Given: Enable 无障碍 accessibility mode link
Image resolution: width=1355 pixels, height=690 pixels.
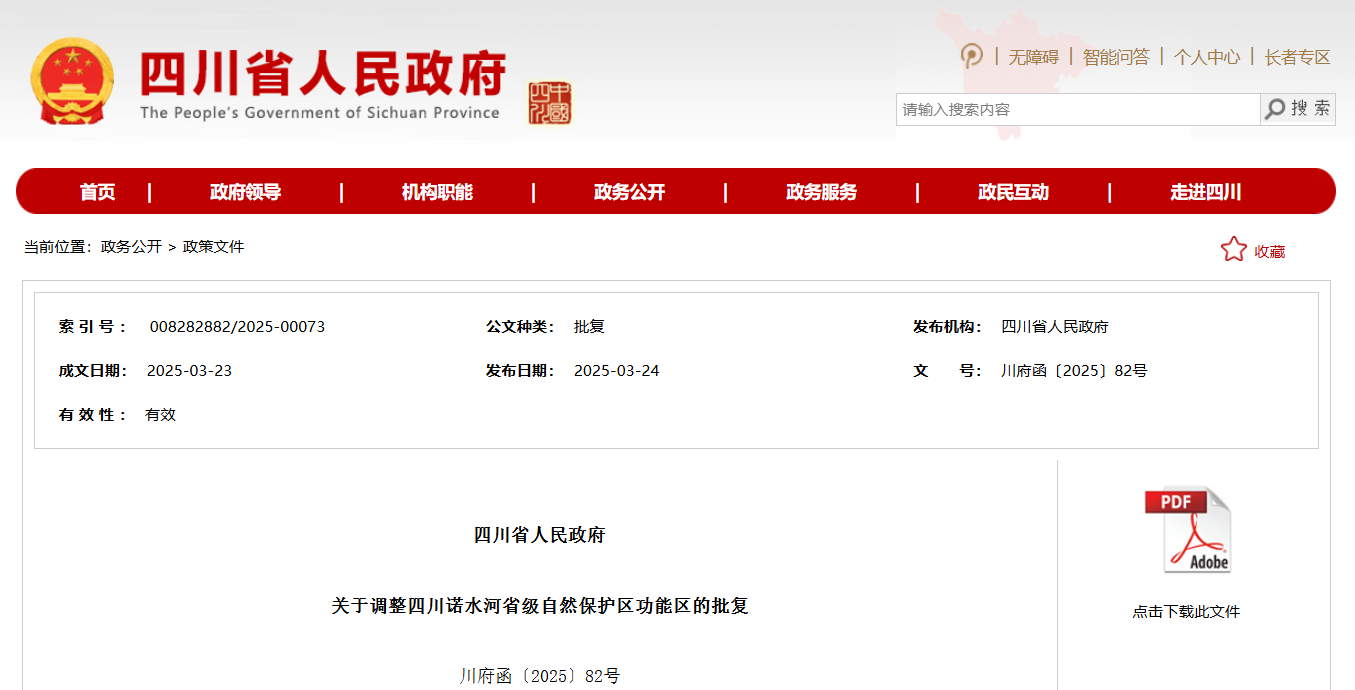Looking at the screenshot, I should pos(1033,57).
